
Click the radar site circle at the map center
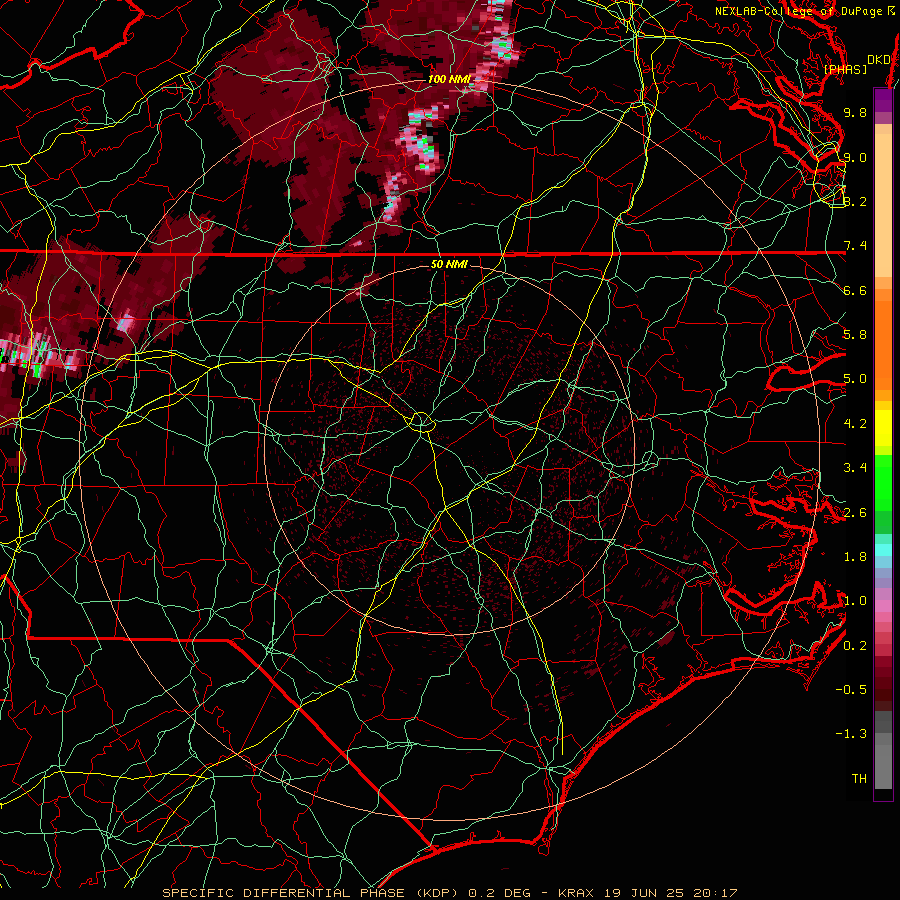[421, 422]
